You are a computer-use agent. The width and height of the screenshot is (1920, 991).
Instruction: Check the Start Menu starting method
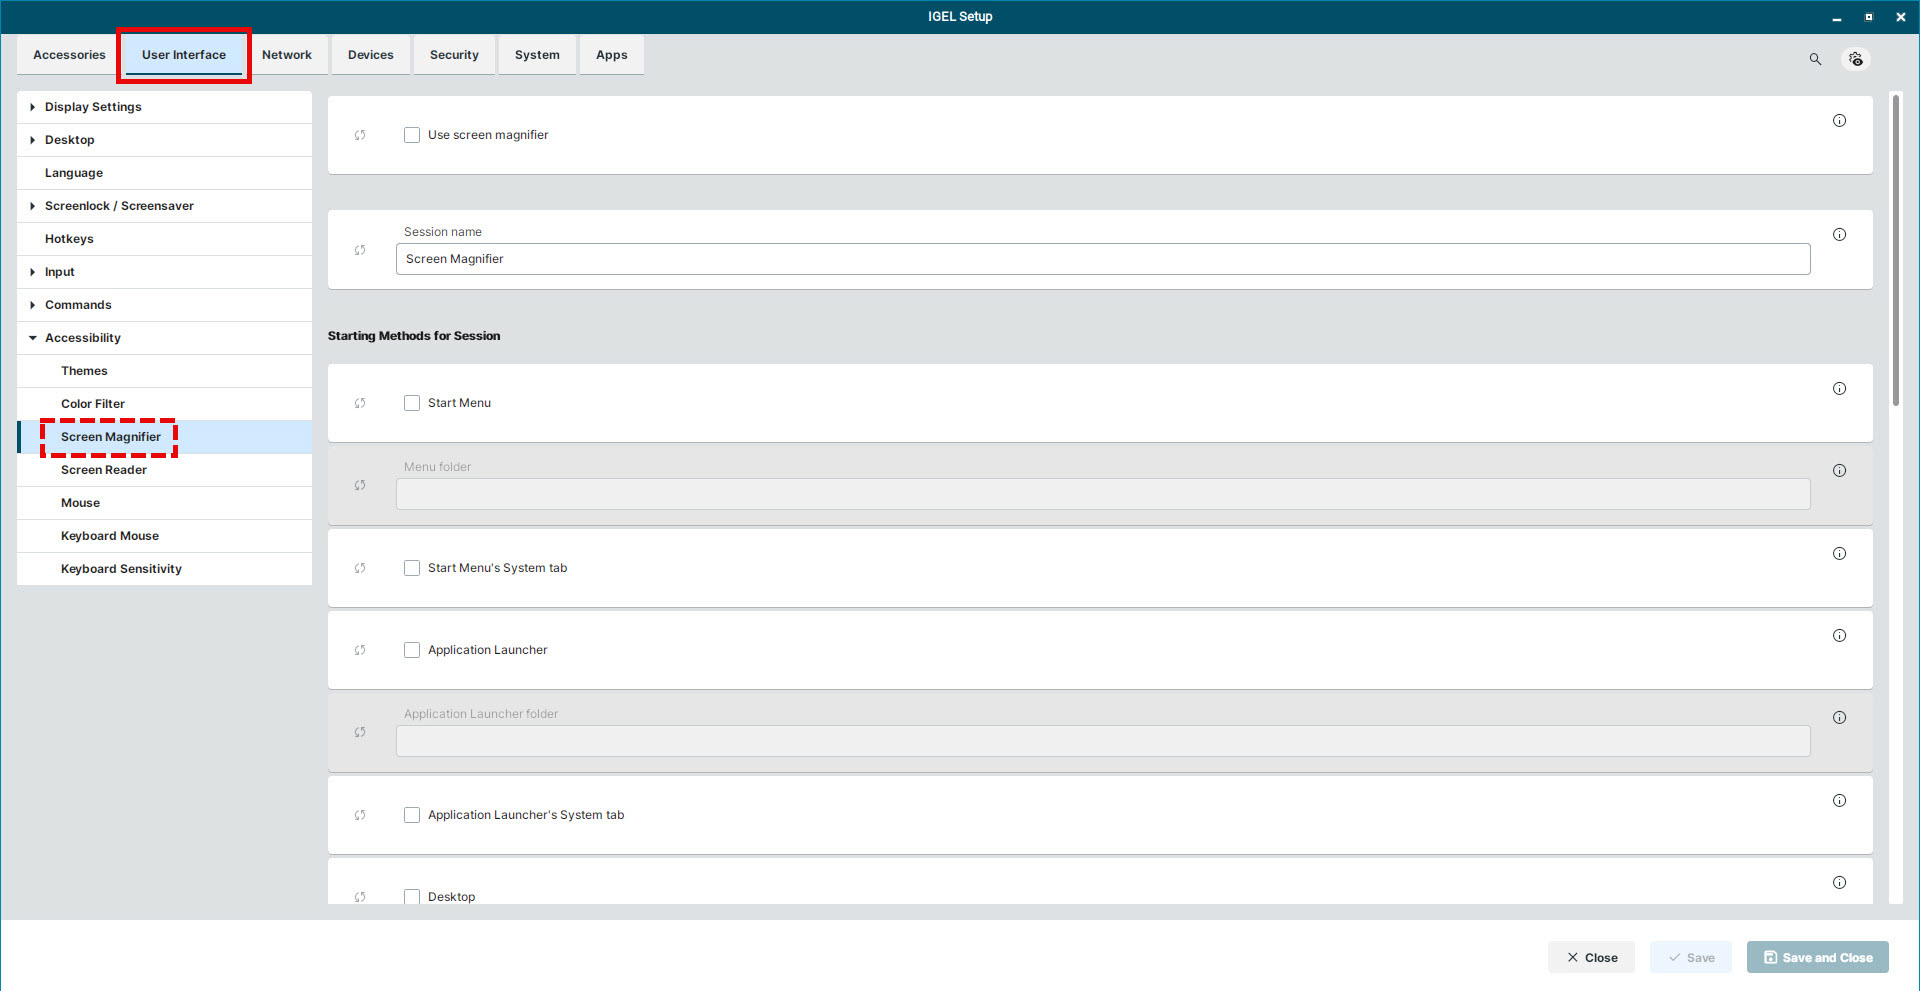[x=412, y=403]
